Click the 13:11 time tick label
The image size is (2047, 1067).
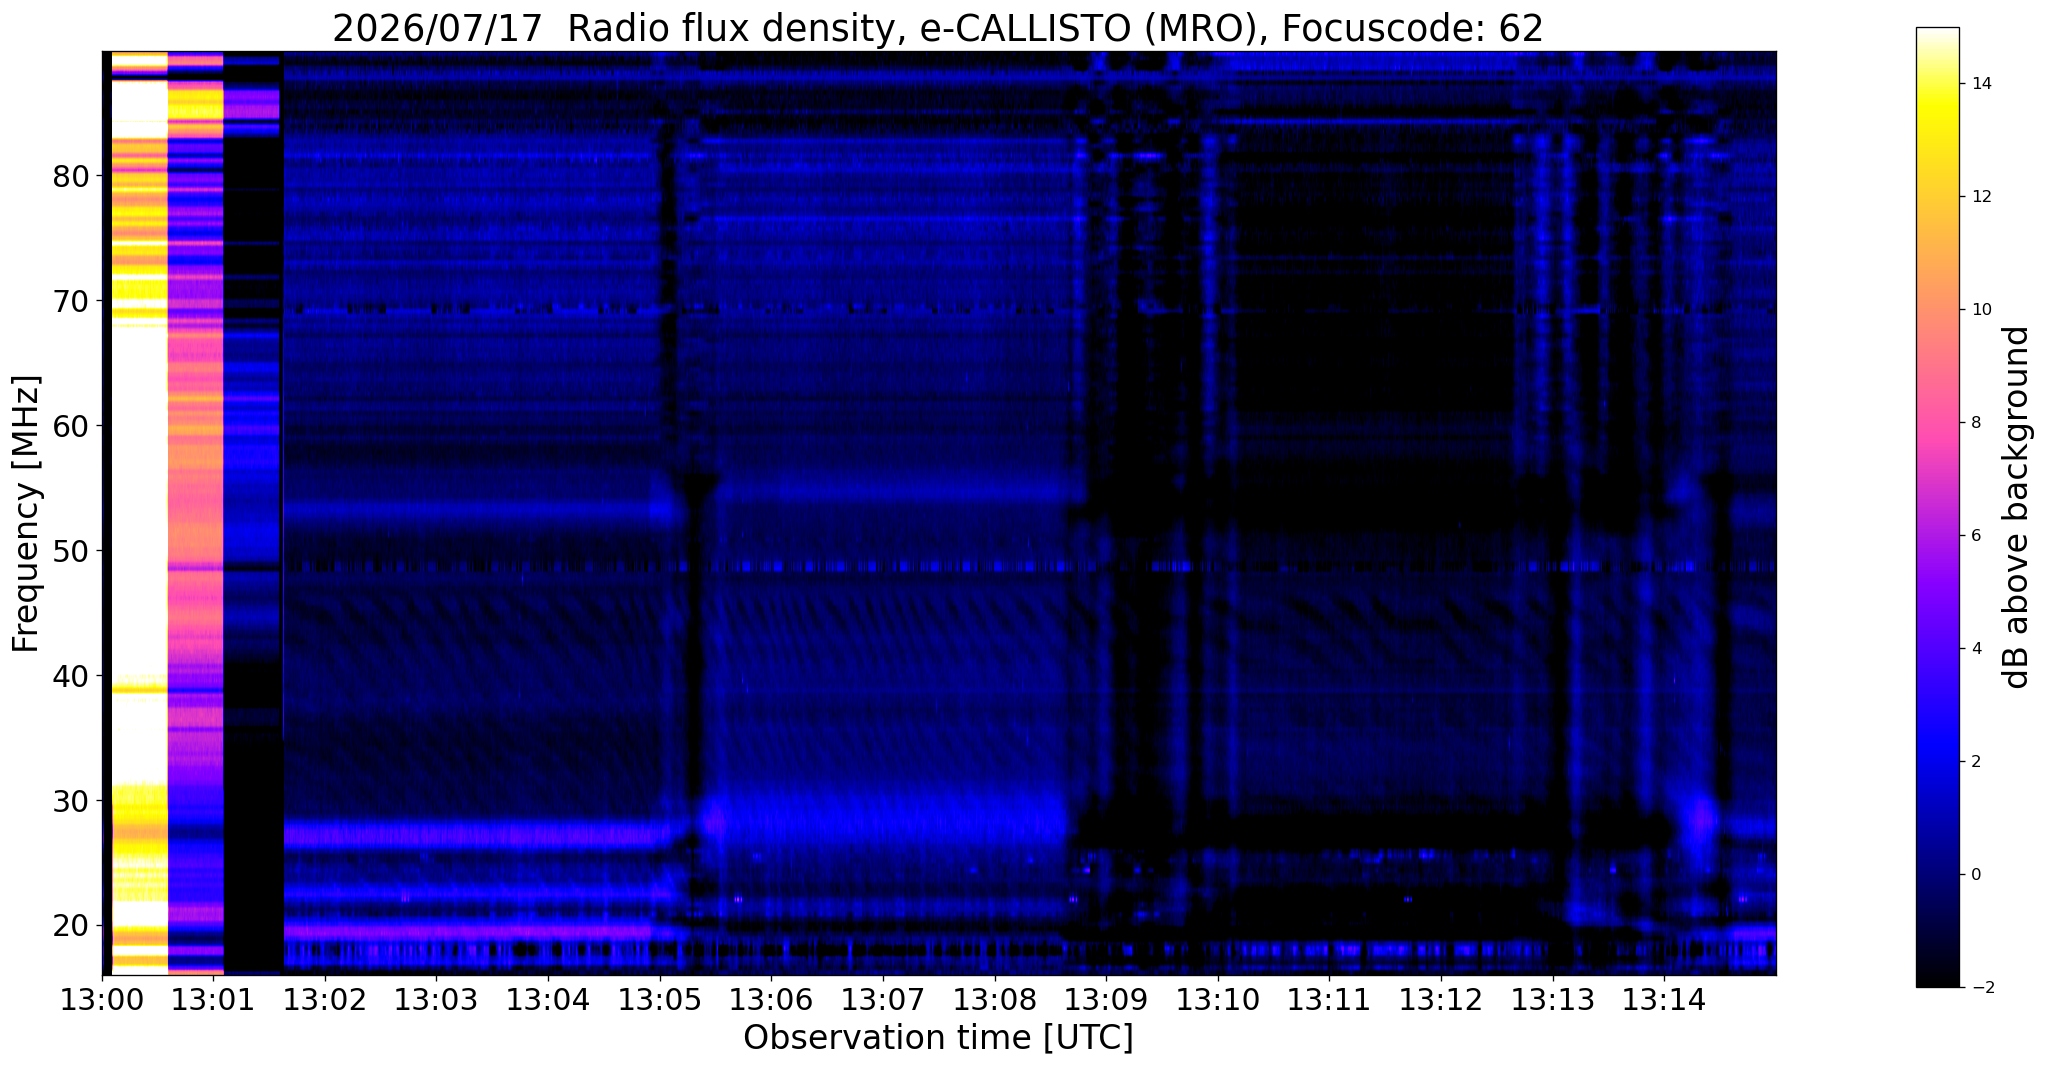tap(1330, 999)
